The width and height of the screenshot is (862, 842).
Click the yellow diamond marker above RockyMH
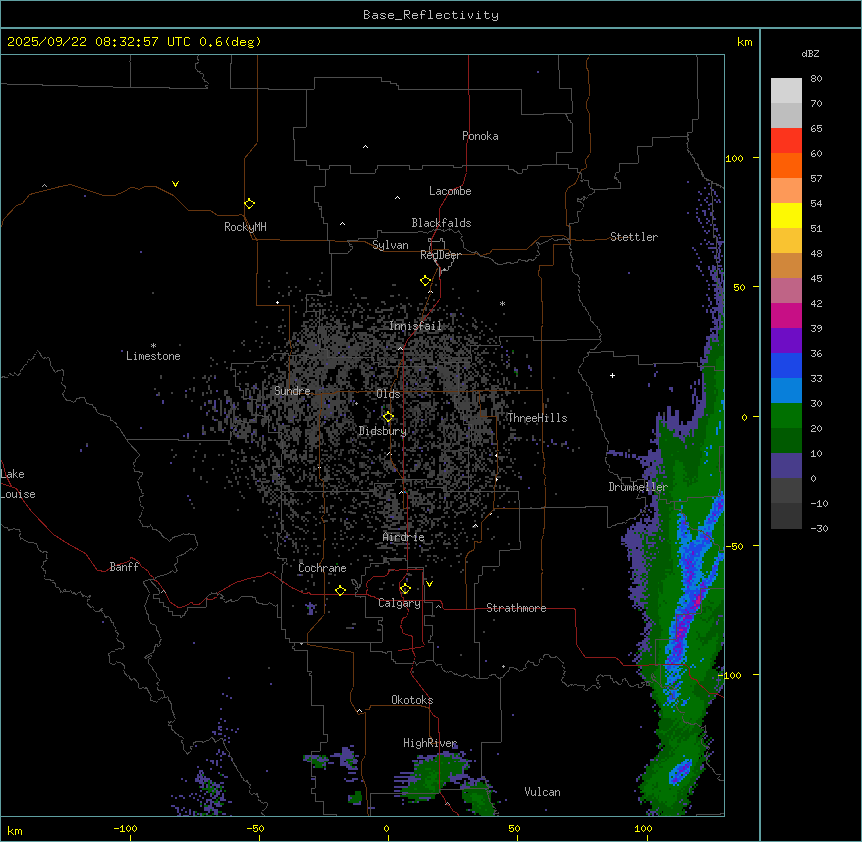pyautogui.click(x=249, y=203)
